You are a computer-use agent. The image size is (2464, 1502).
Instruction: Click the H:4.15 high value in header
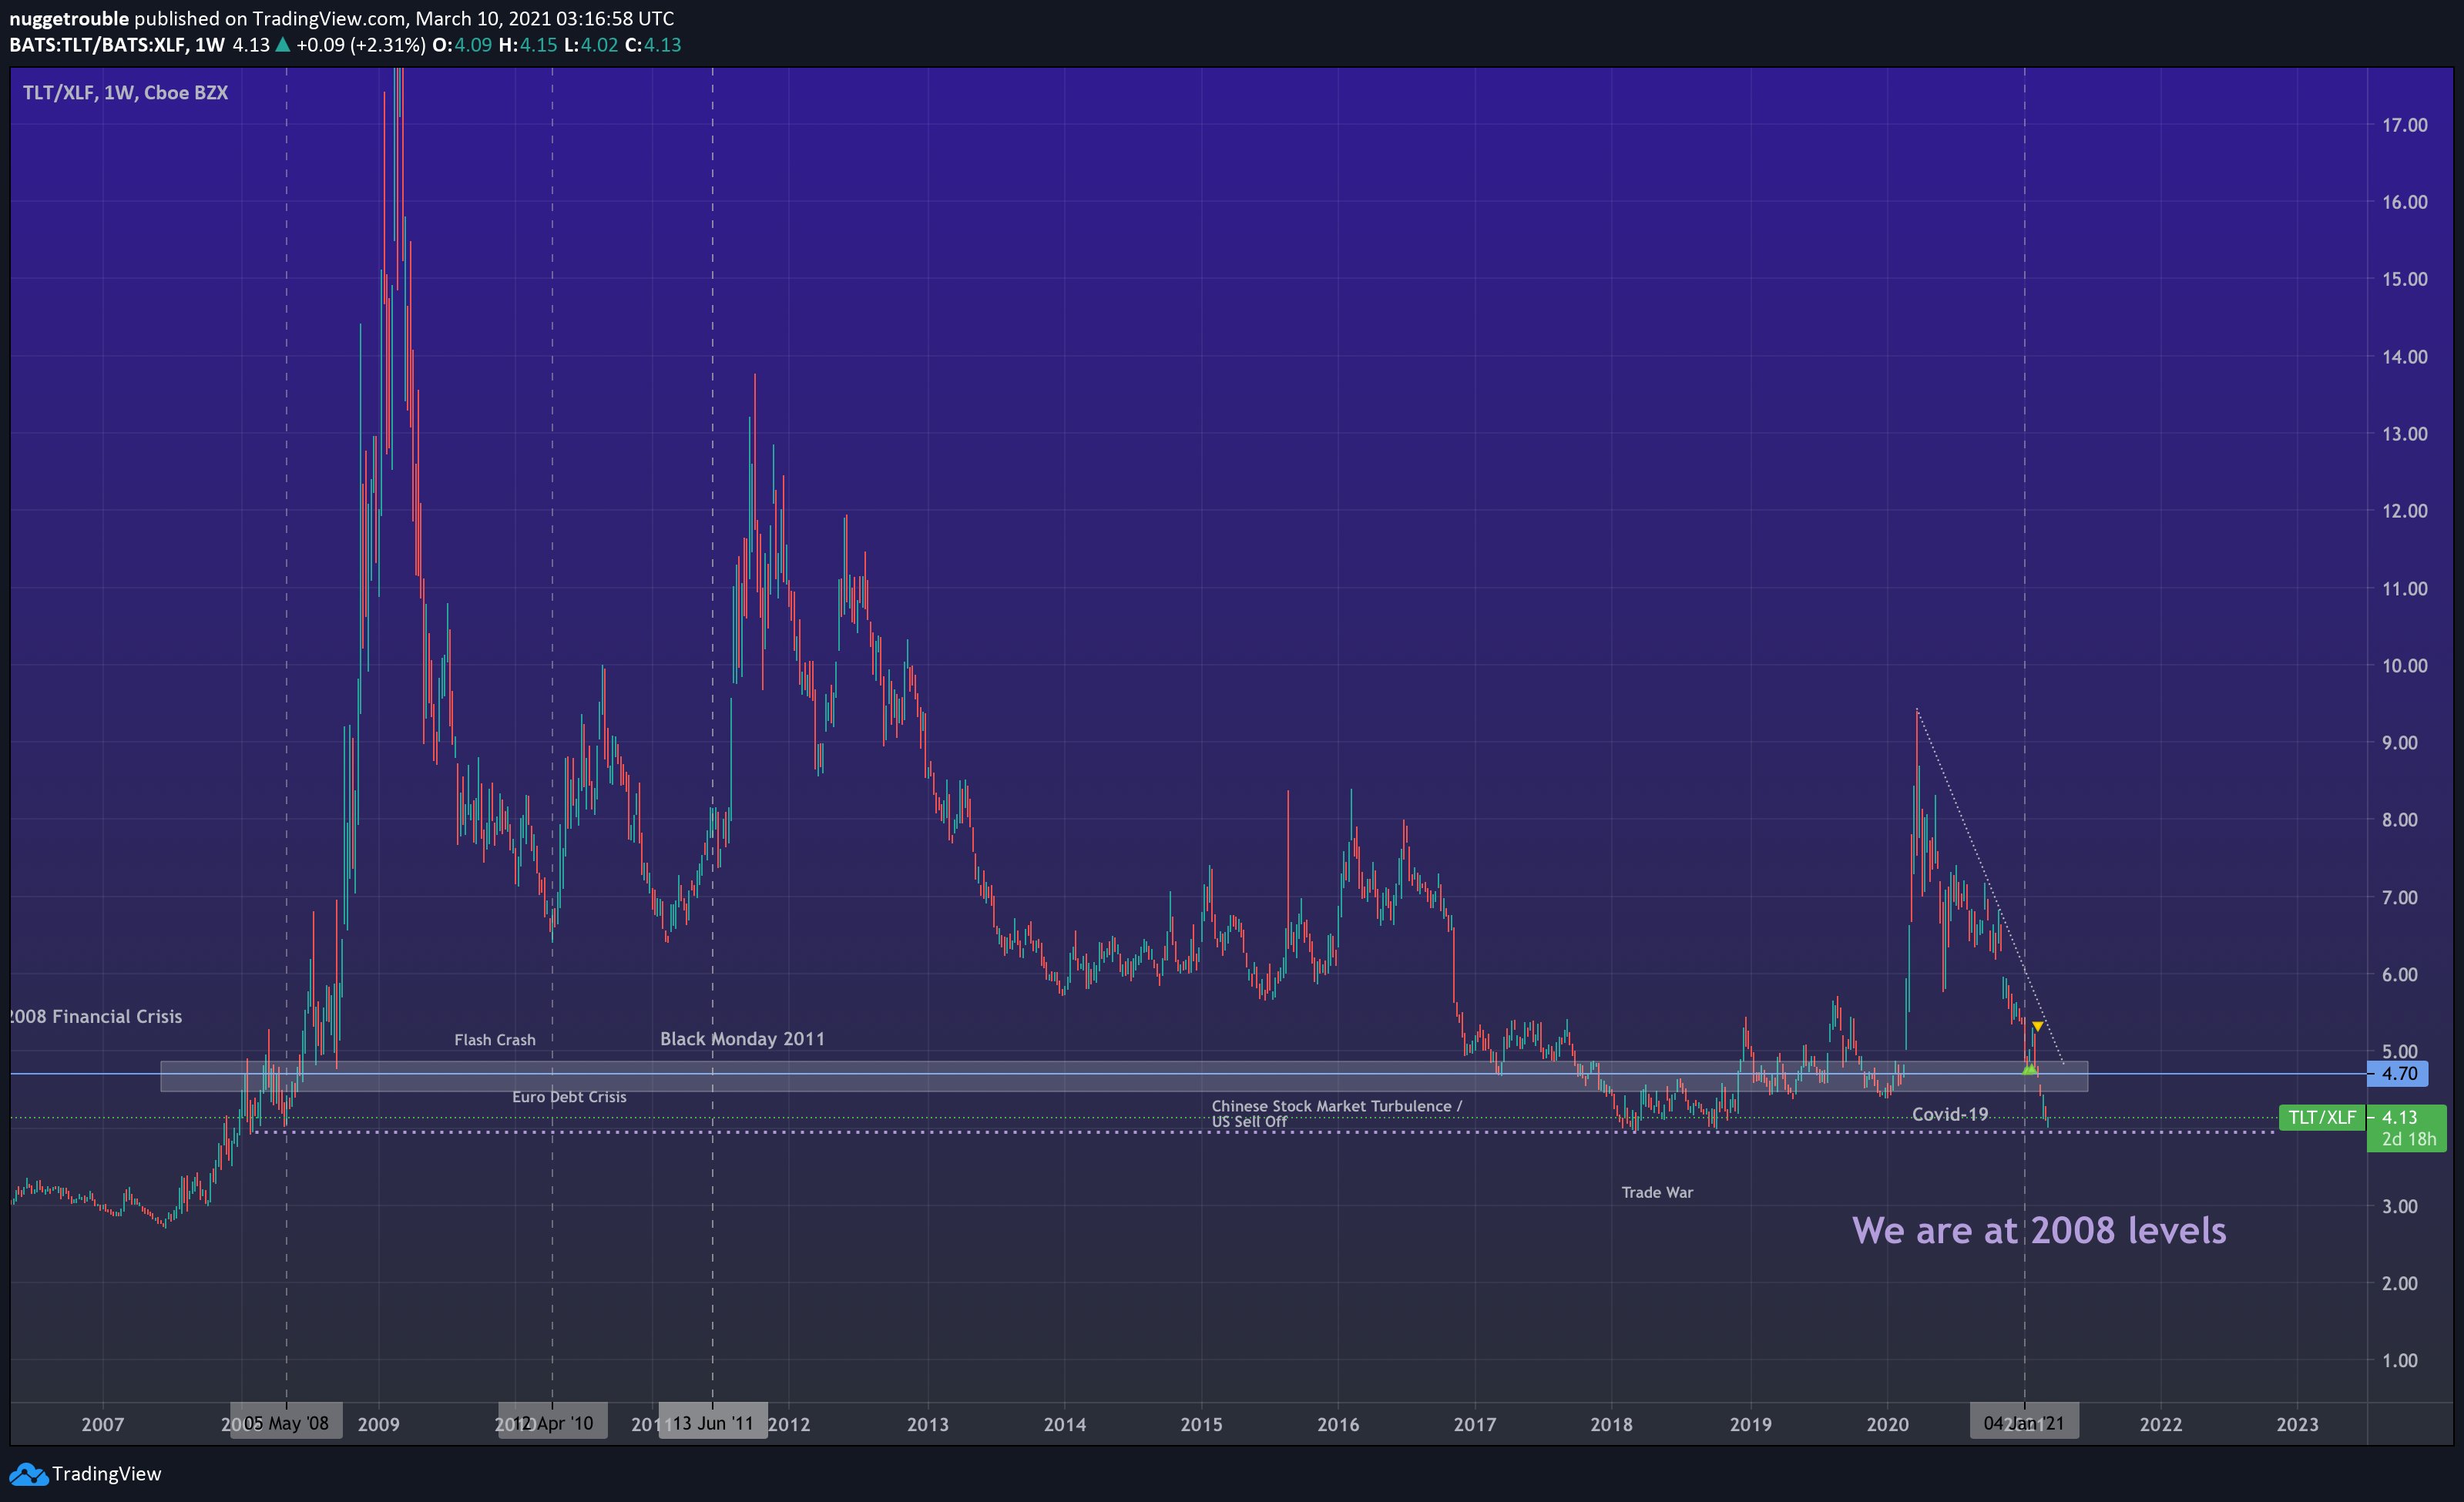click(528, 45)
